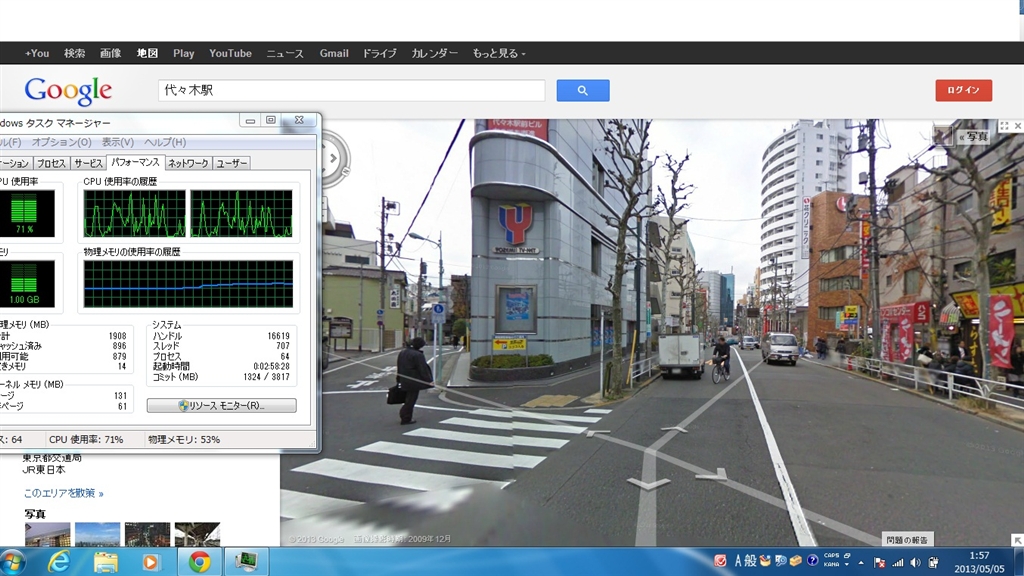Click the red ログイン button

pos(963,90)
